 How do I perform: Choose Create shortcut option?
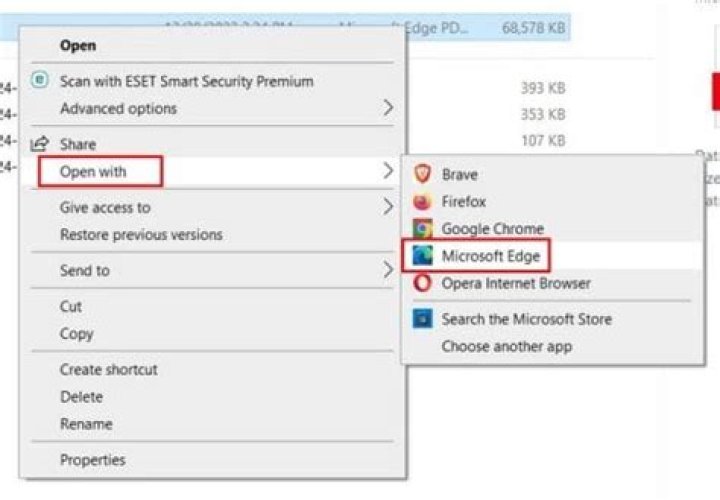108,369
